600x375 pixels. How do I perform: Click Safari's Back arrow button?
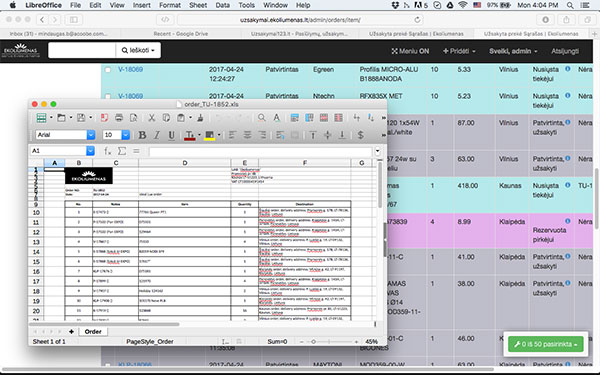click(x=42, y=20)
